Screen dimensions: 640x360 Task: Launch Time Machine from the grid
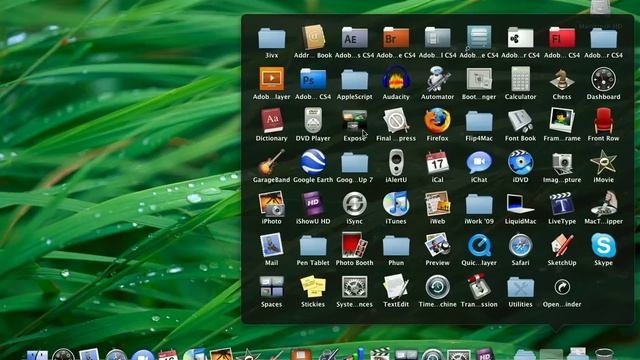[x=438, y=287]
